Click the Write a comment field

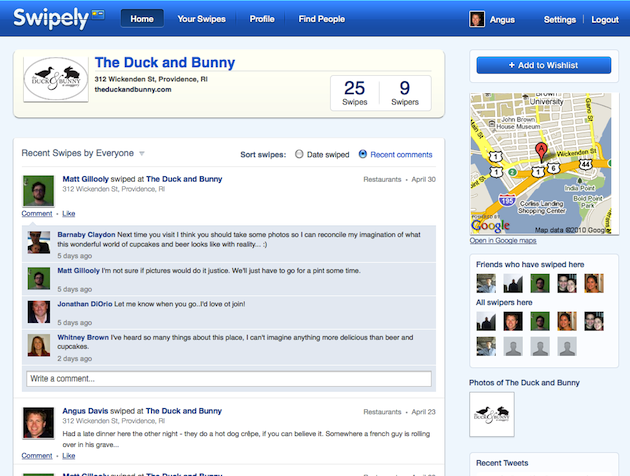click(x=229, y=379)
